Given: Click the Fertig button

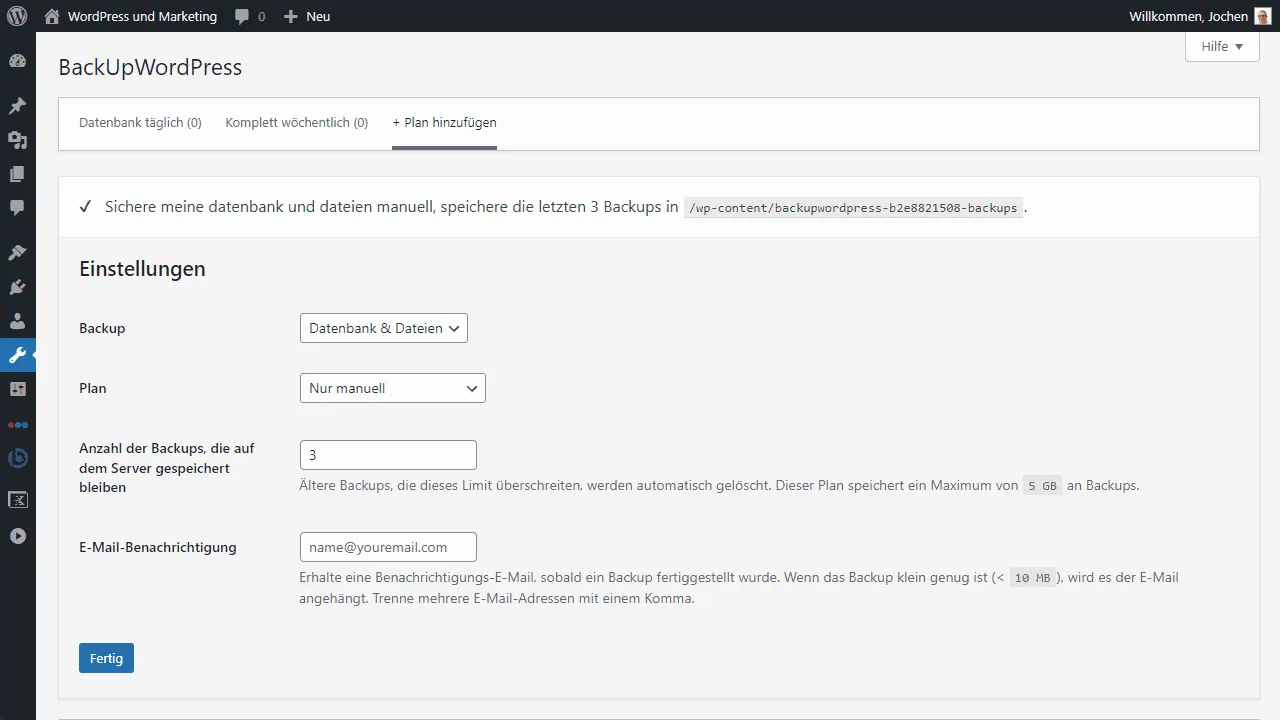Looking at the screenshot, I should [106, 658].
